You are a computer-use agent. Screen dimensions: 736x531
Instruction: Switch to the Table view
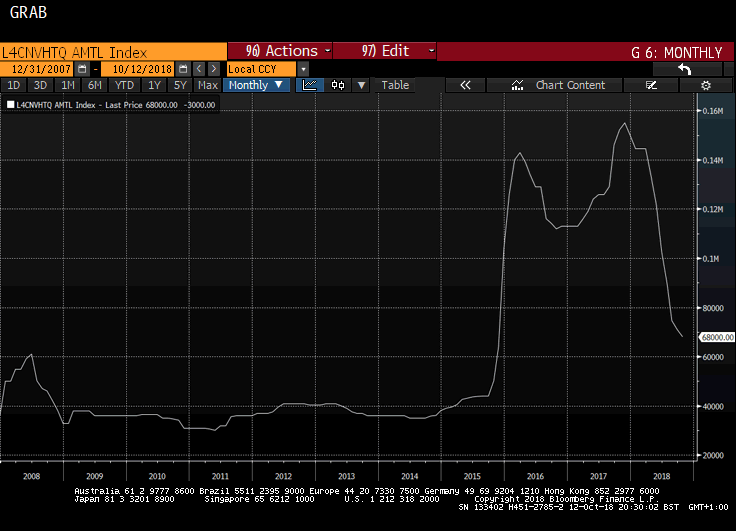point(395,85)
